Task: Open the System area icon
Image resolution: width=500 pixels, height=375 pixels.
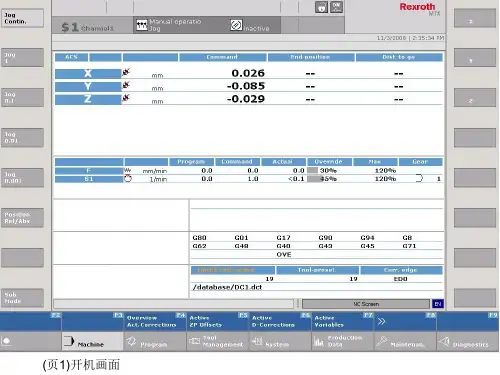Action: 257,341
